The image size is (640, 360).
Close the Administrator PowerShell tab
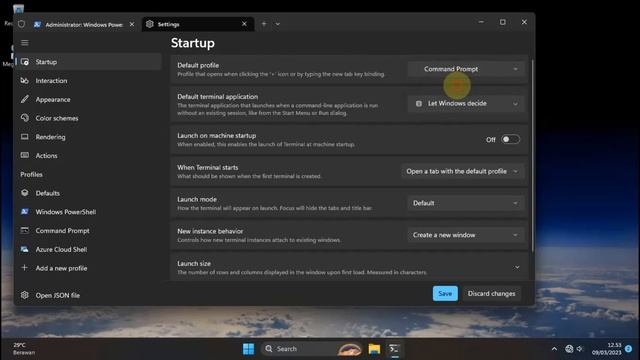[132, 24]
